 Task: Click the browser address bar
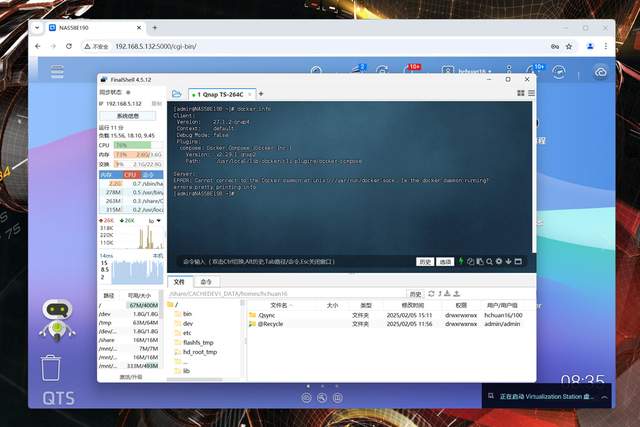pyautogui.click(x=314, y=47)
